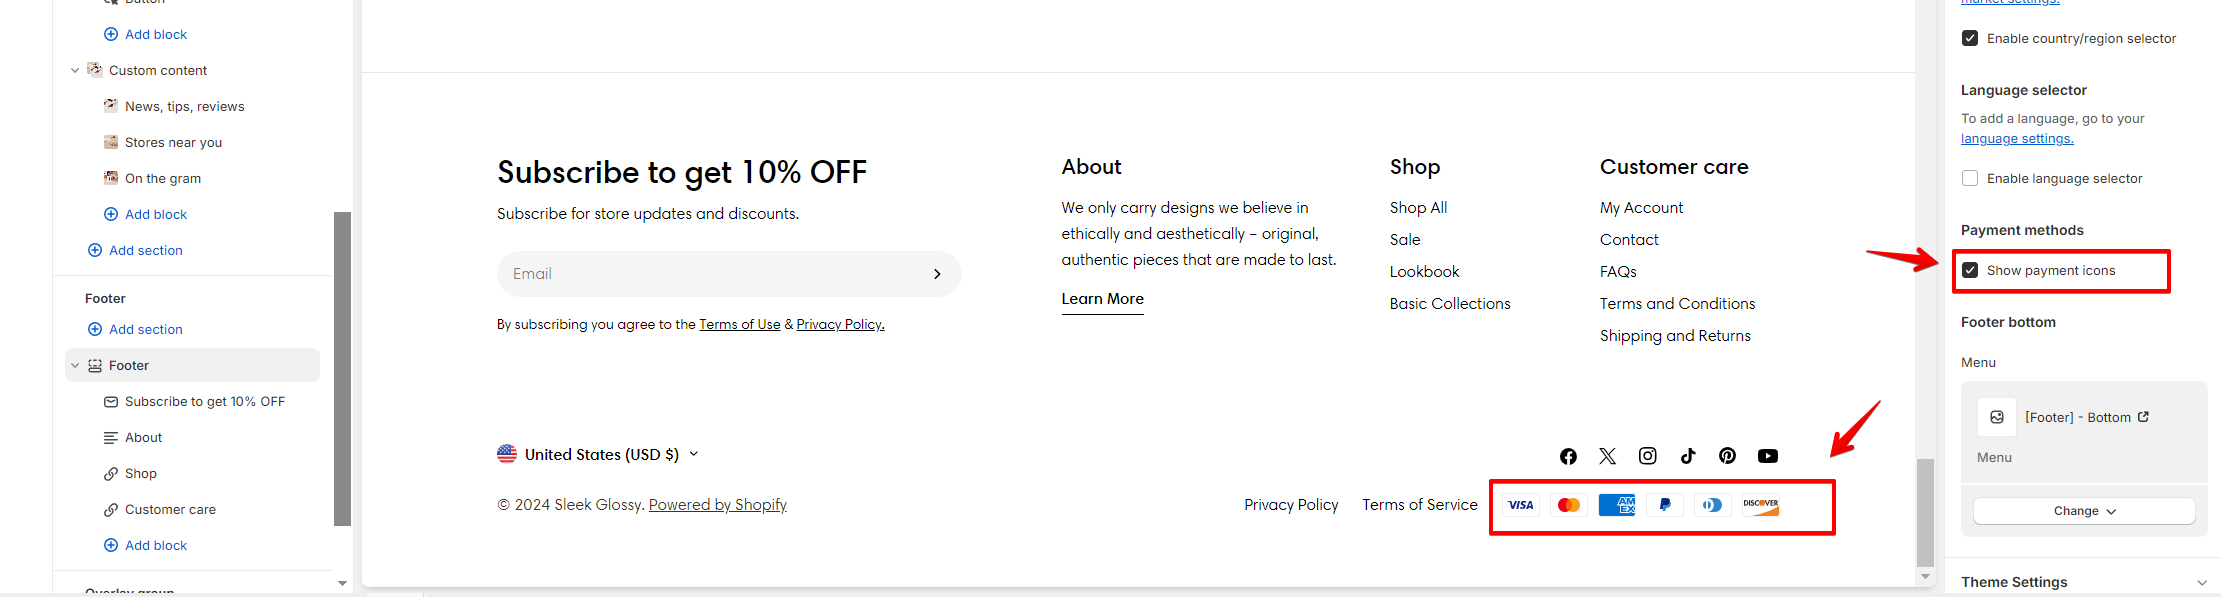The image size is (2221, 597).
Task: Open the Powered by Shopify link
Action: coord(718,505)
